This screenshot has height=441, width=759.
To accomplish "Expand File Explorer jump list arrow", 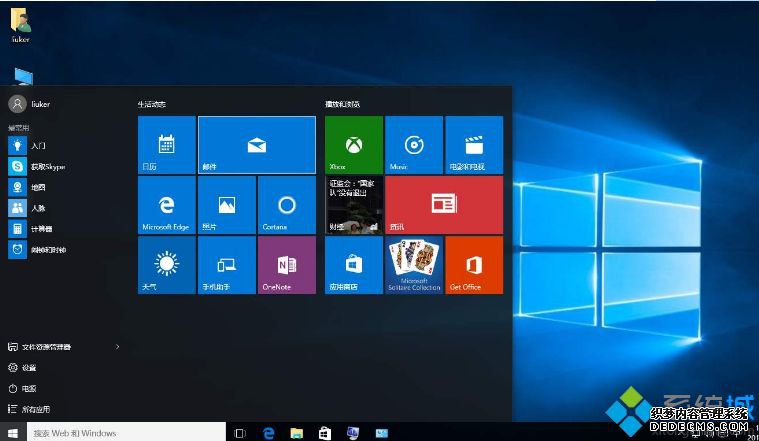I will pos(117,347).
